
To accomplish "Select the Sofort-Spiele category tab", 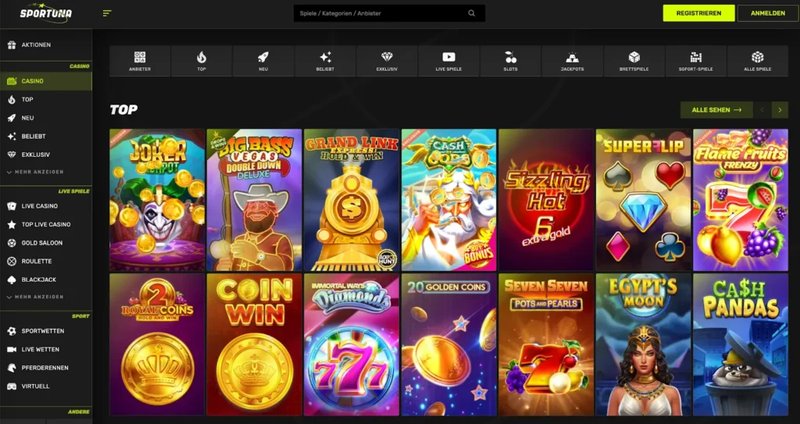I will [x=696, y=61].
